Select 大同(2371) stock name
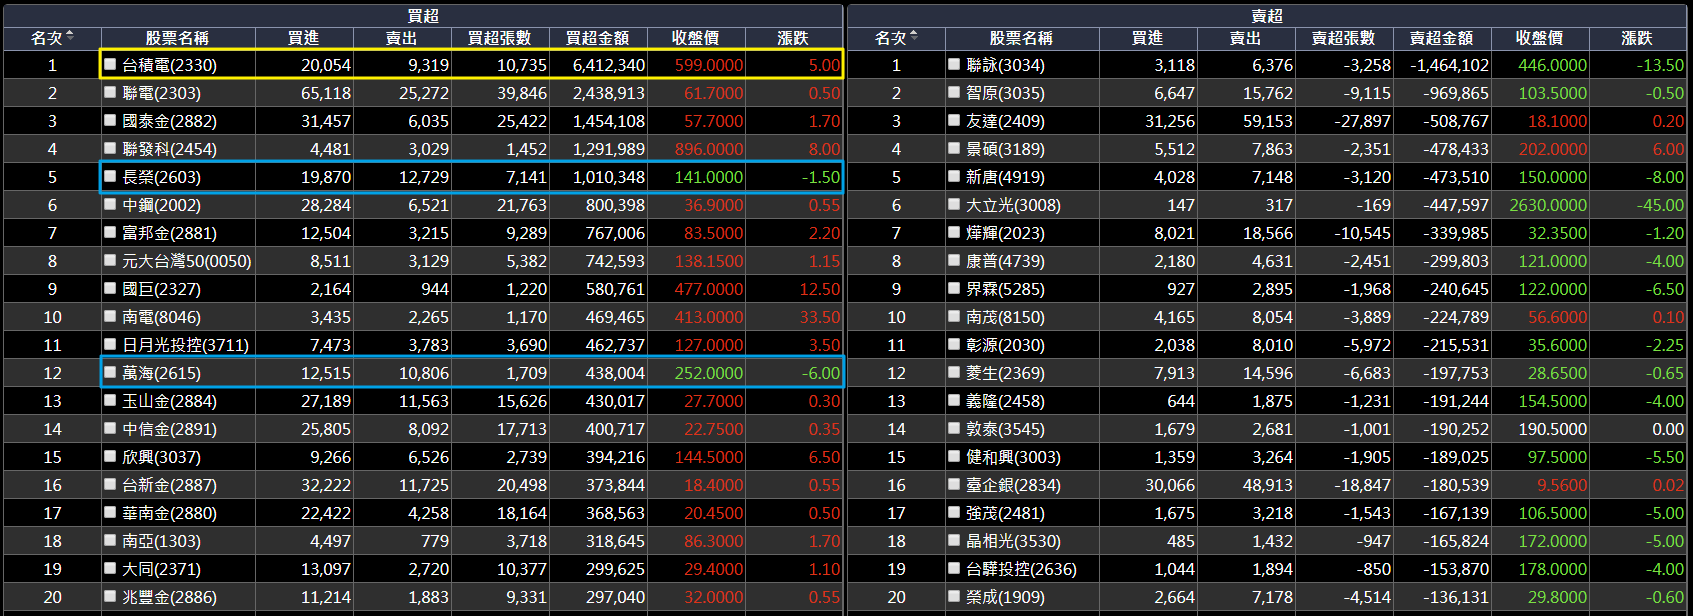Screen dimensions: 1693x616 point(161,569)
